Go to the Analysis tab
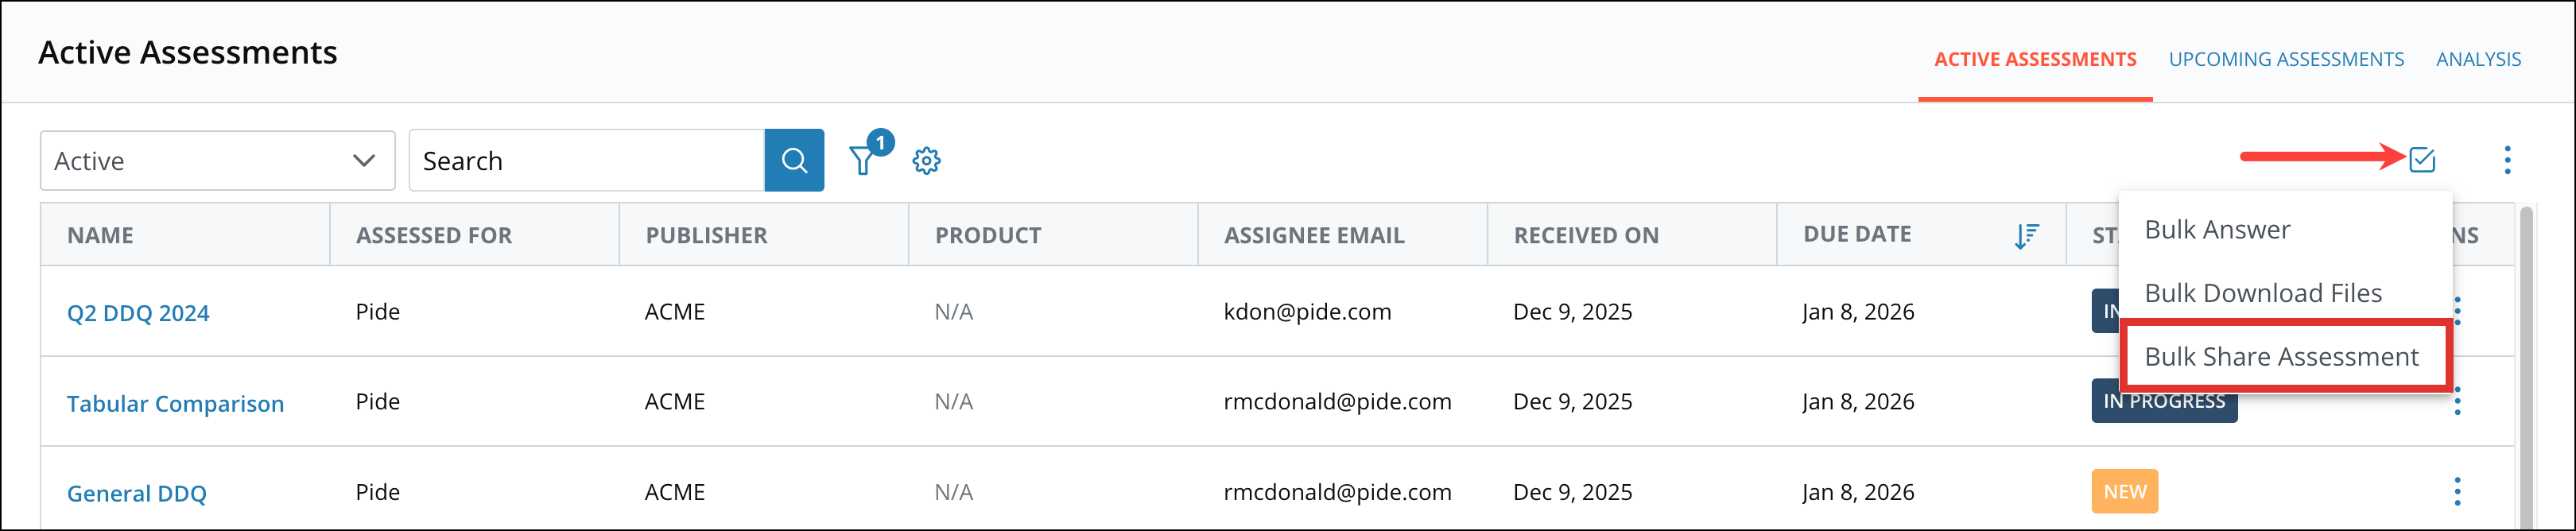 point(2478,60)
